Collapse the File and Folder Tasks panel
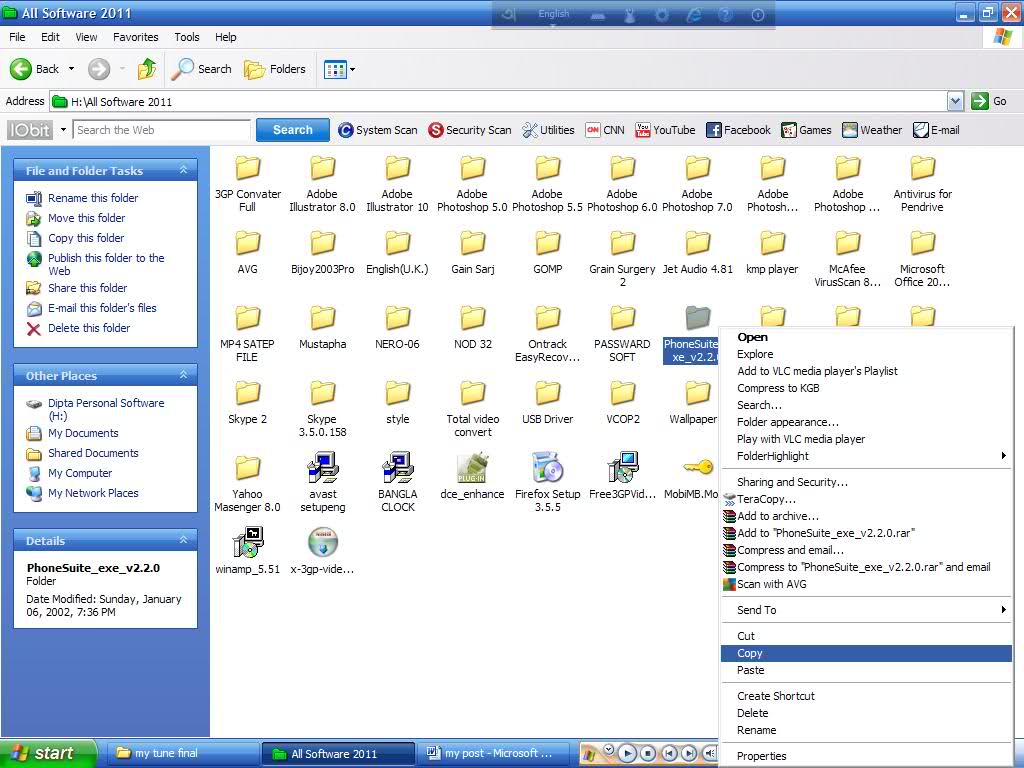Screen dimensions: 1024x768 [x=184, y=170]
